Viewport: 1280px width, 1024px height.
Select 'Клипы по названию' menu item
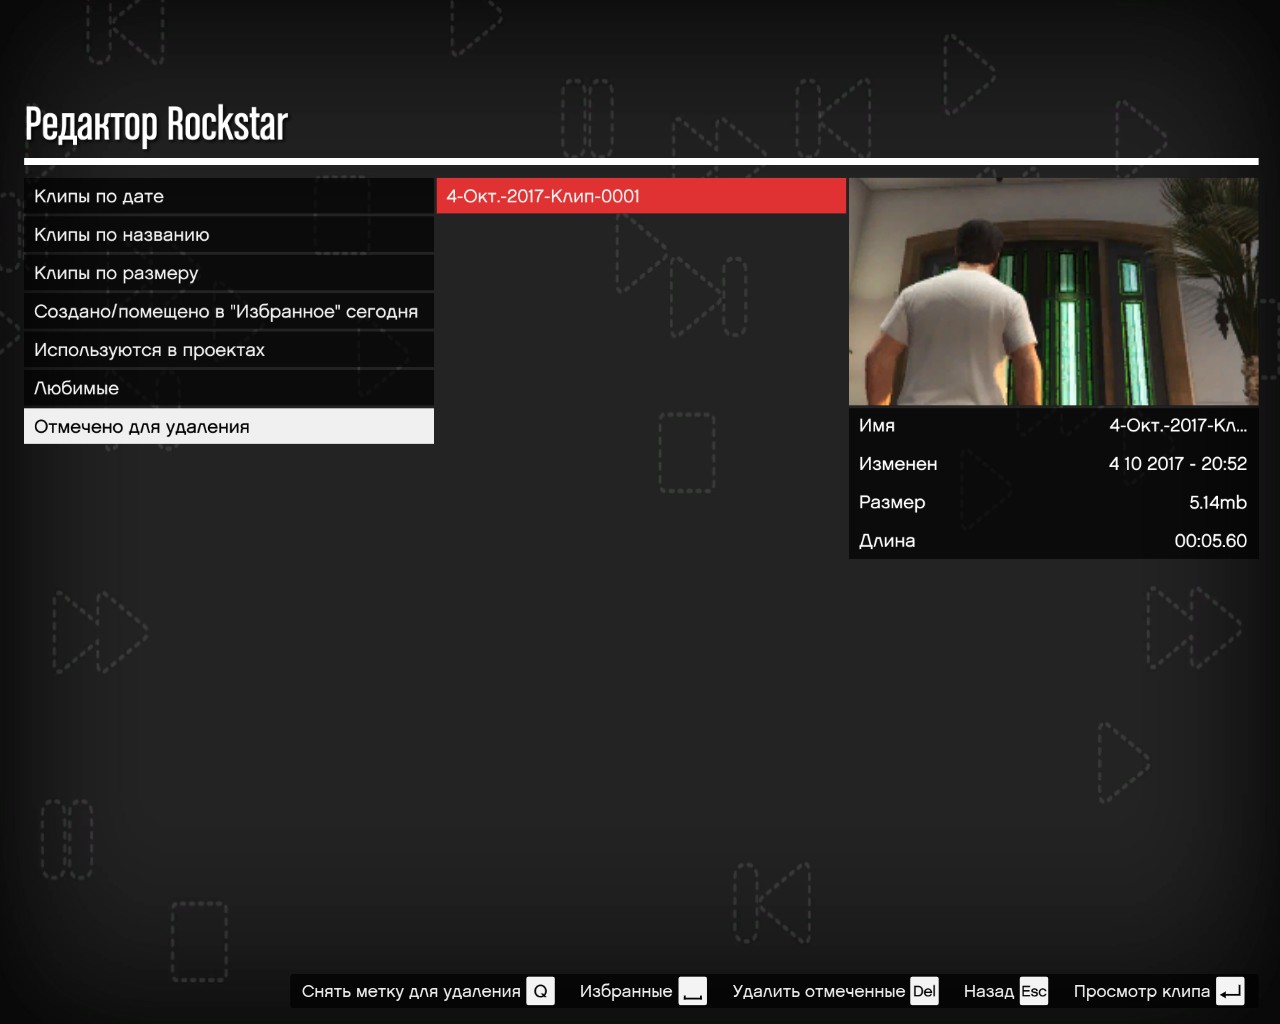coord(229,235)
